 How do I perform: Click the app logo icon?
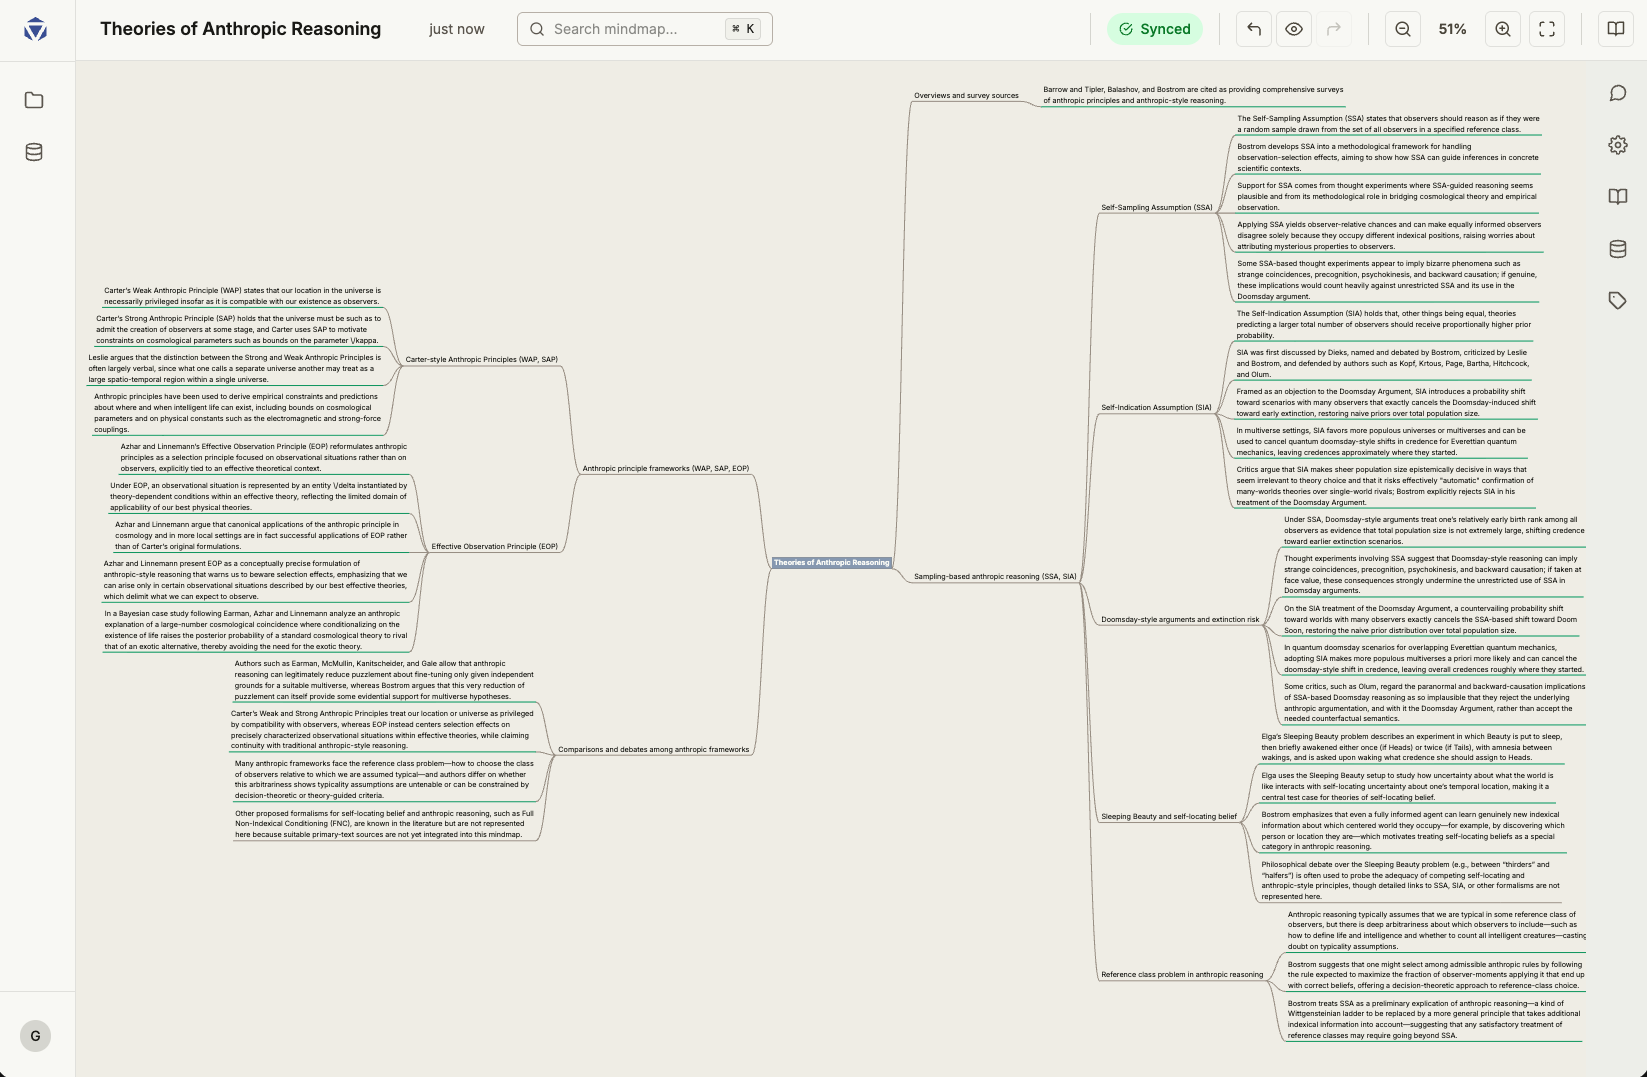tap(35, 29)
